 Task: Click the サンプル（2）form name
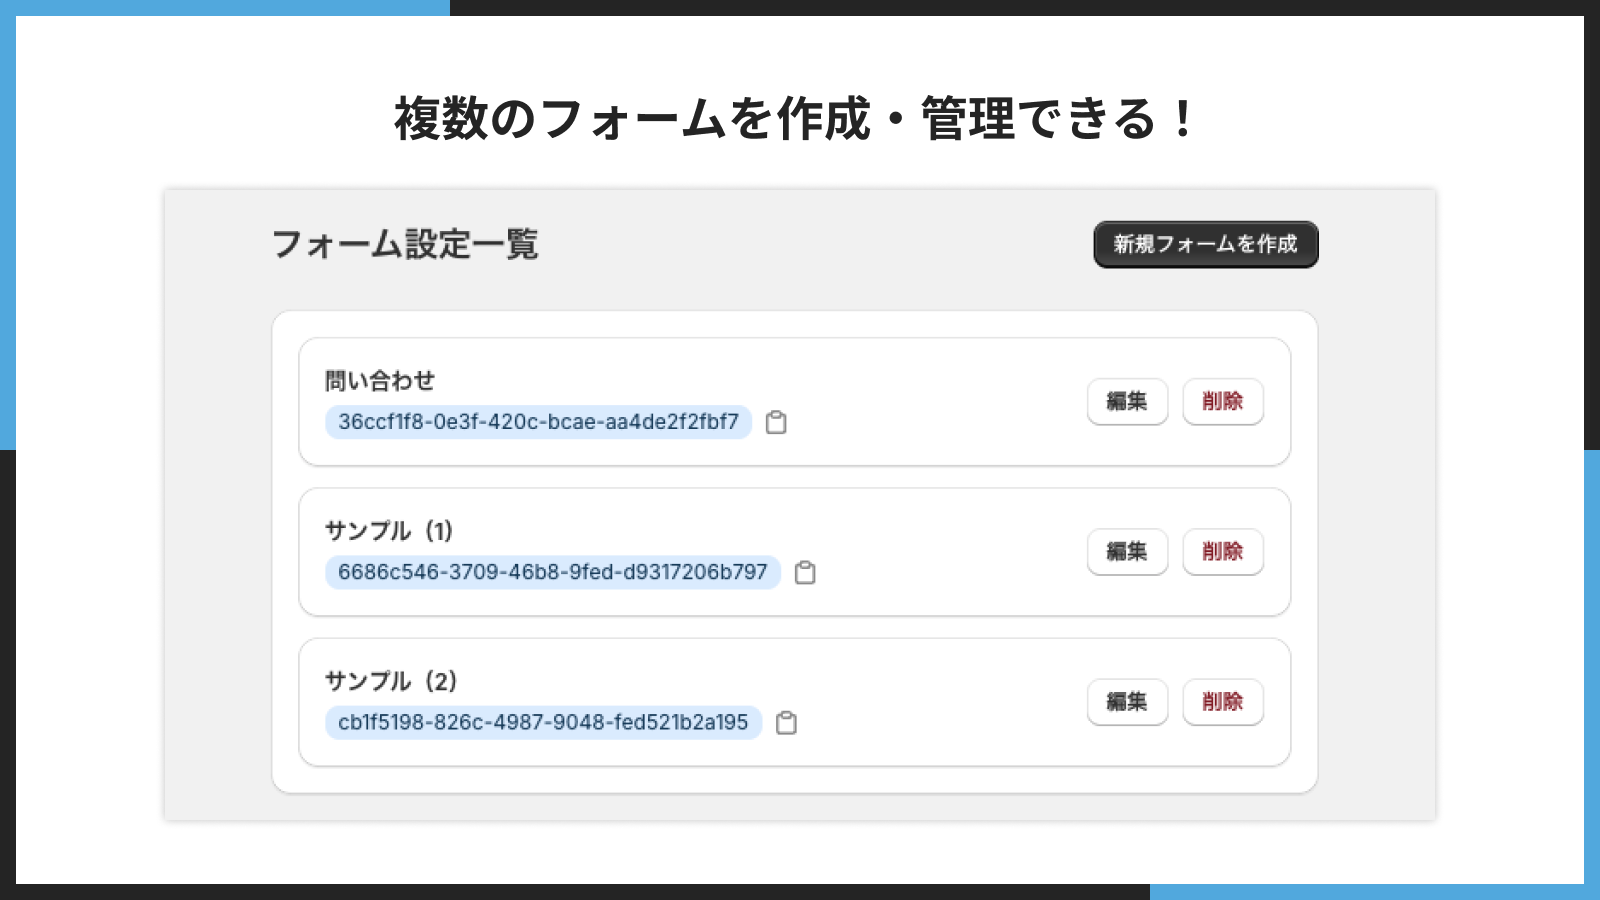pyautogui.click(x=392, y=681)
